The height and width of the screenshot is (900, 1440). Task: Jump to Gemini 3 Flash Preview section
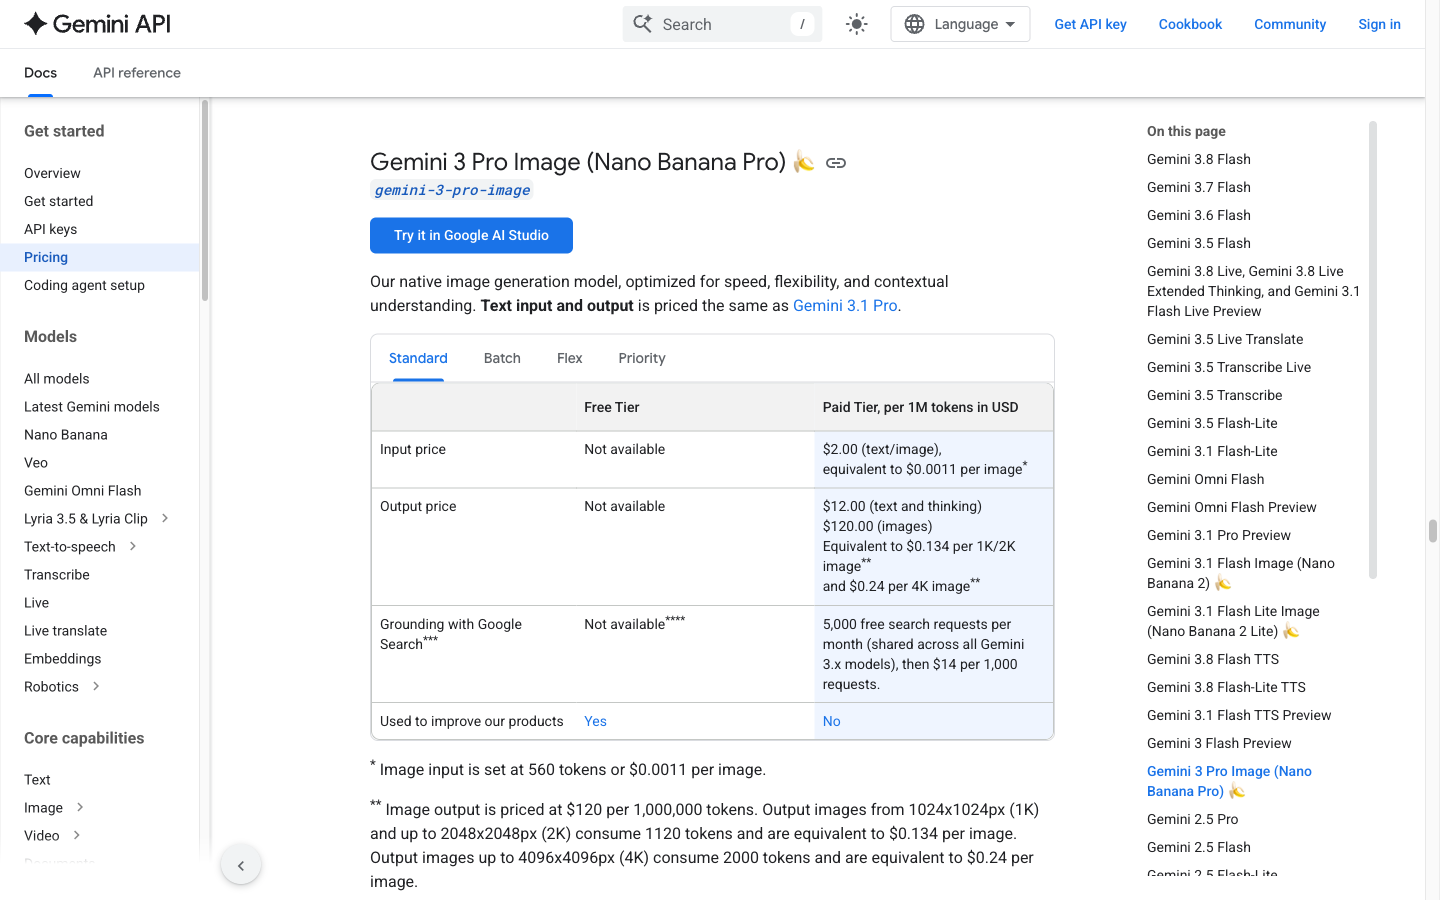tap(1219, 743)
